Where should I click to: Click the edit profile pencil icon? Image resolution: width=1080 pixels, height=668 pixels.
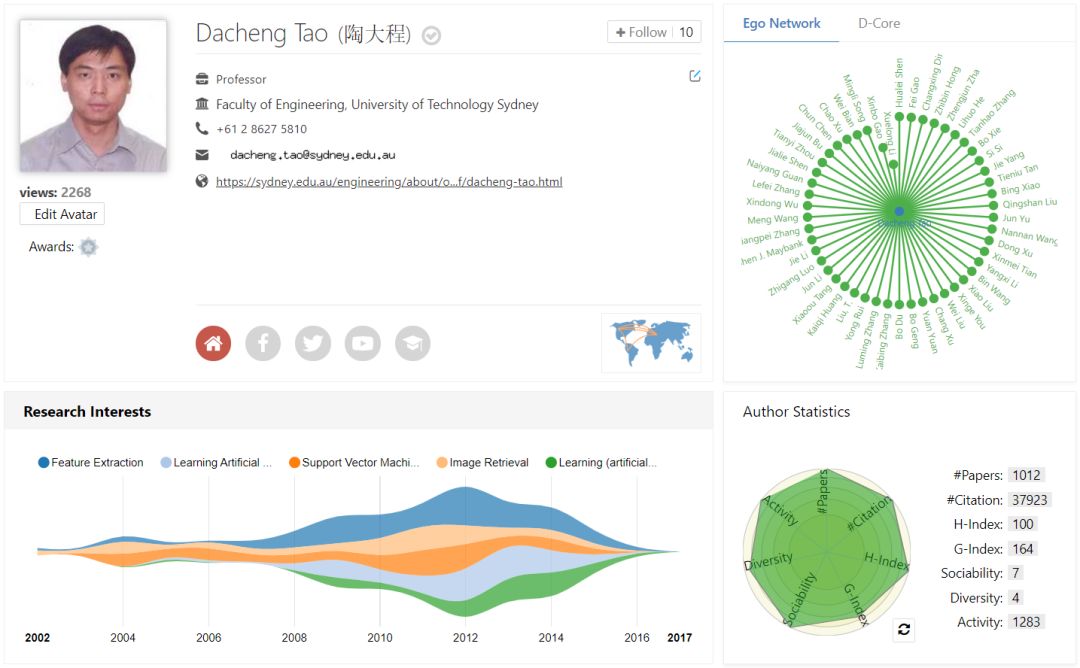tap(695, 76)
